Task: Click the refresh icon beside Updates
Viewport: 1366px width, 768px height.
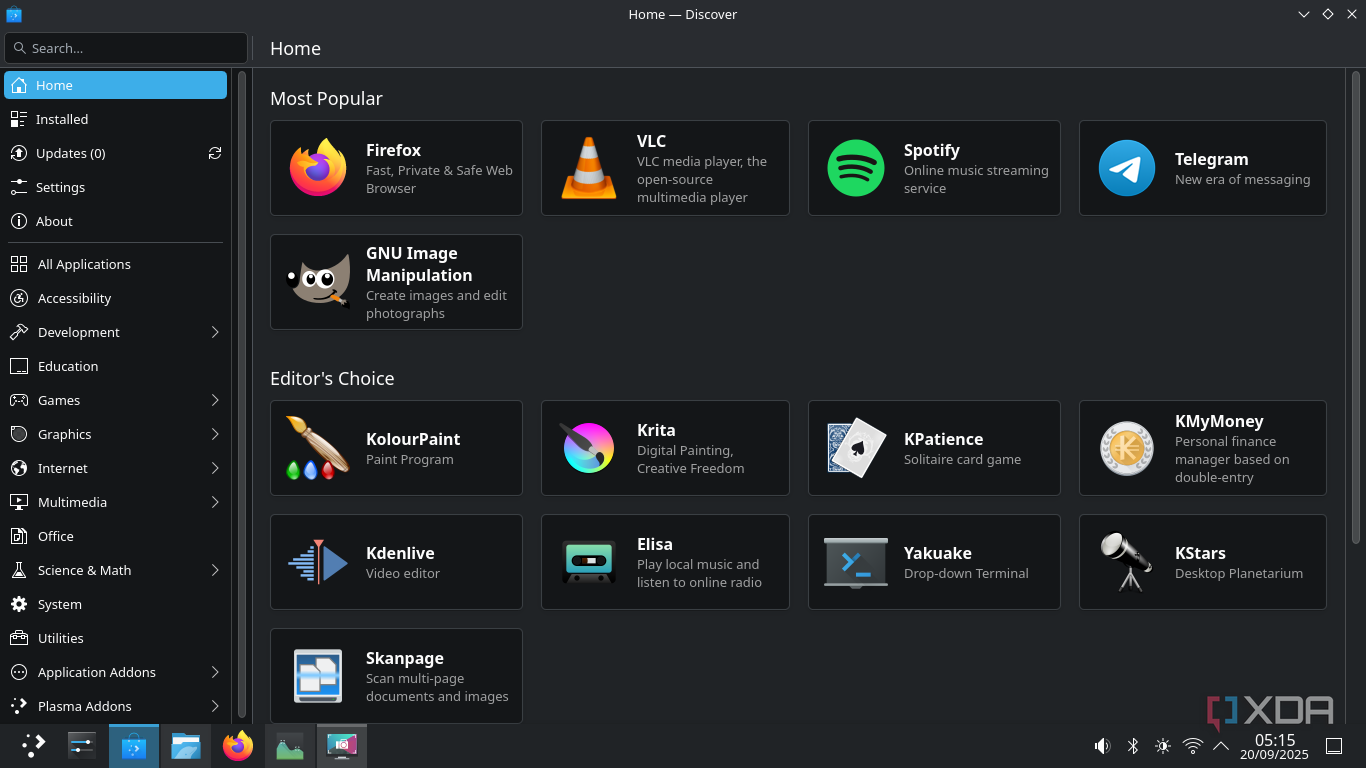Action: pos(215,153)
